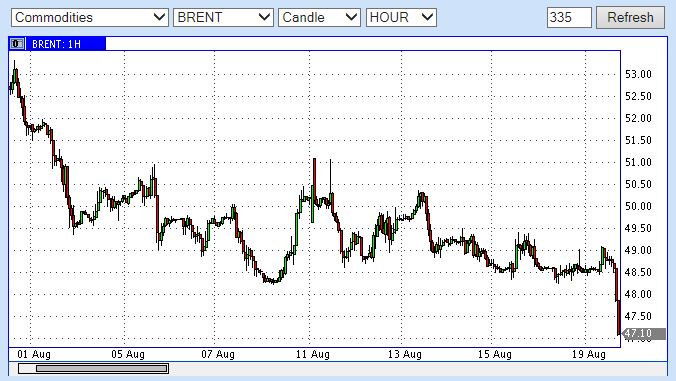Image resolution: width=676 pixels, height=381 pixels.
Task: Open the Commodities category dropdown
Action: tap(90, 18)
